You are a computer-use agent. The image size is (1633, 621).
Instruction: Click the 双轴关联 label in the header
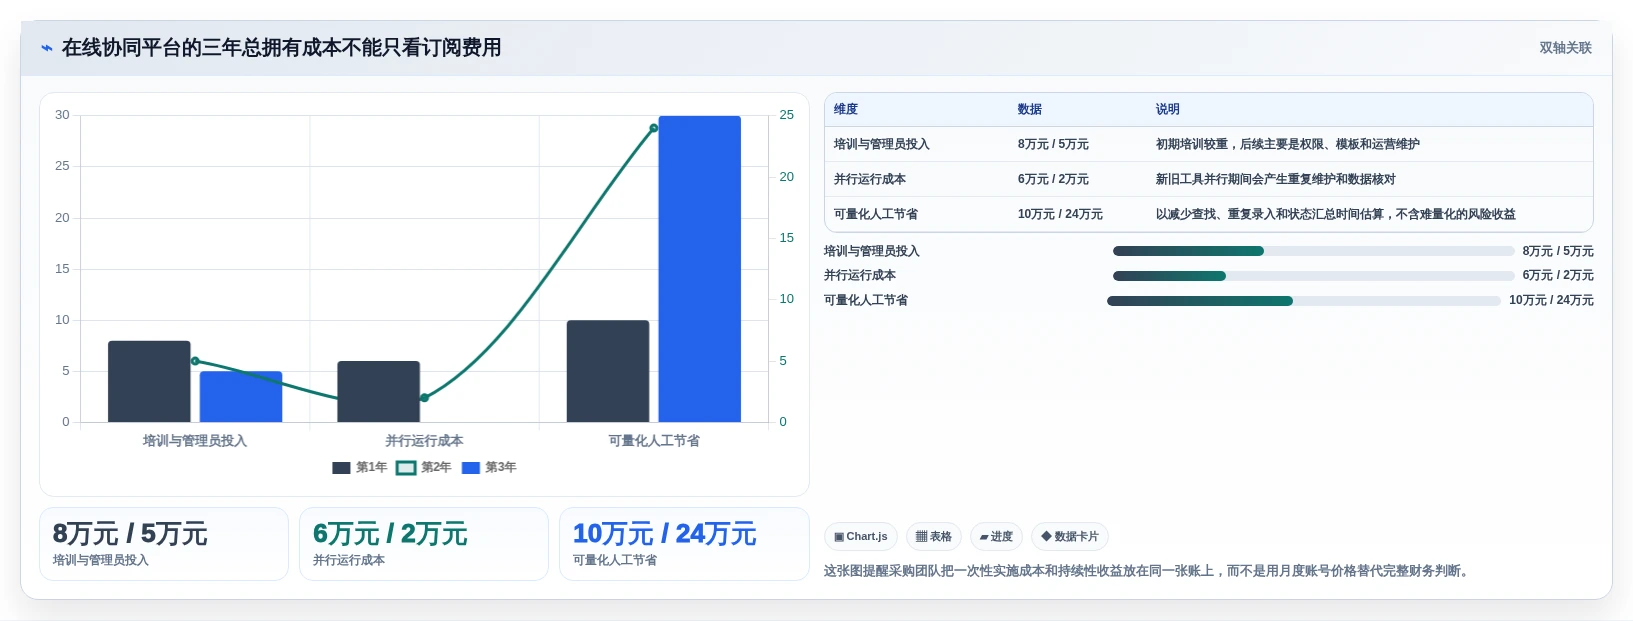pos(1565,48)
